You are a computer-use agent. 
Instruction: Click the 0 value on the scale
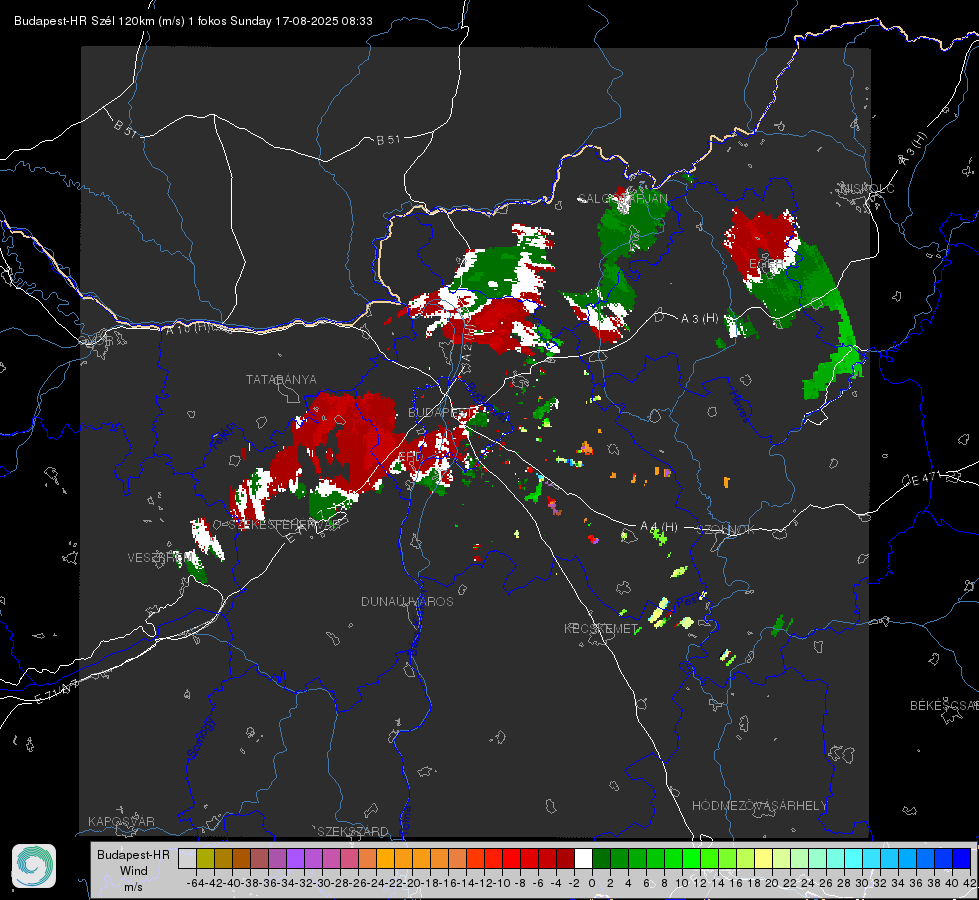click(592, 883)
